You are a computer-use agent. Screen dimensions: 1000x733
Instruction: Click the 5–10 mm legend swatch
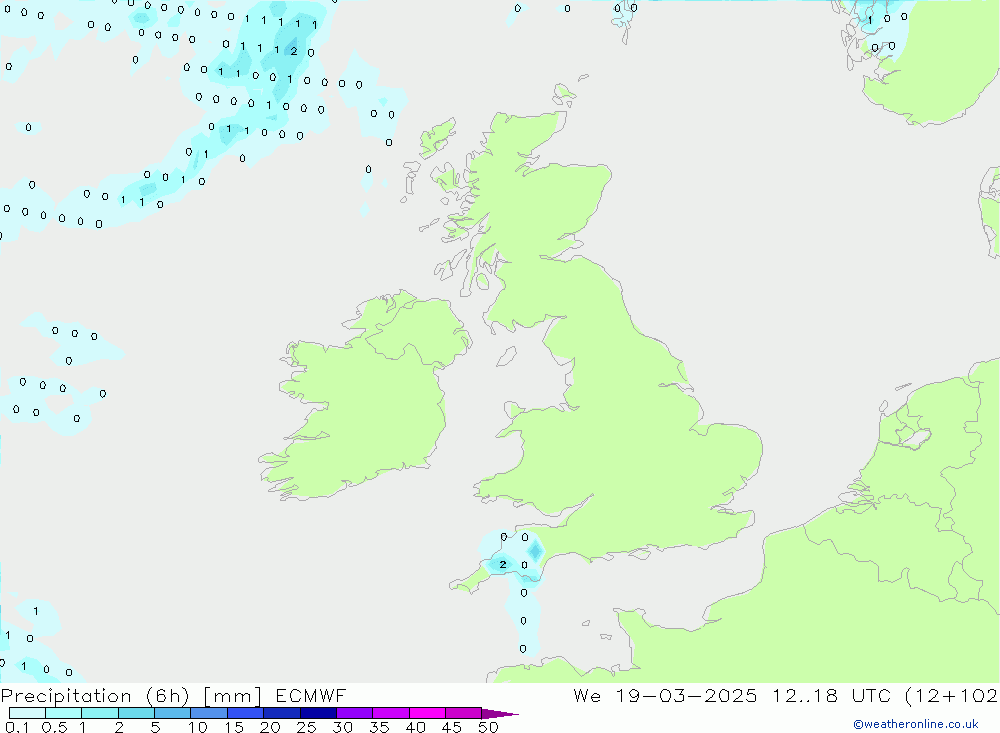point(173,713)
